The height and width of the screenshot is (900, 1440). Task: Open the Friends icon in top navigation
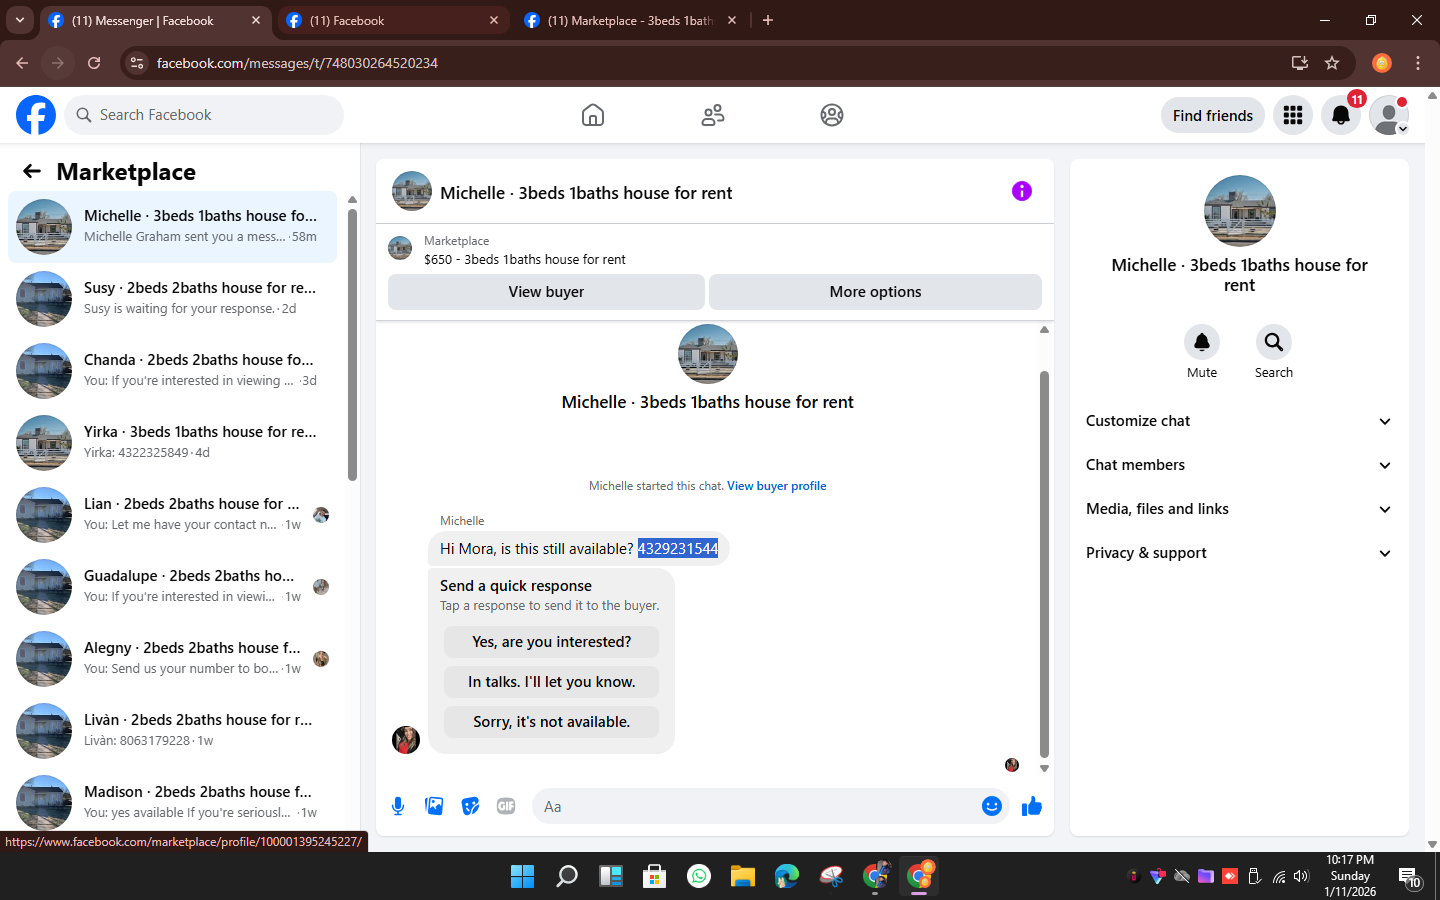pos(713,115)
